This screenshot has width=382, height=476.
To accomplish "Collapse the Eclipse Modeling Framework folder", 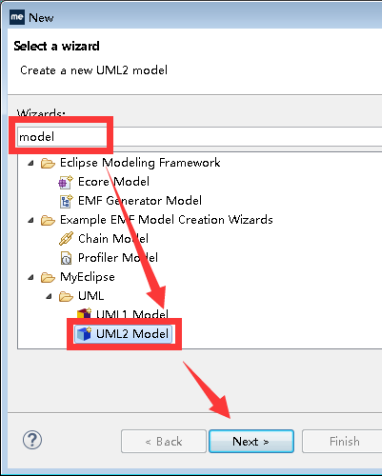I will (x=31, y=163).
